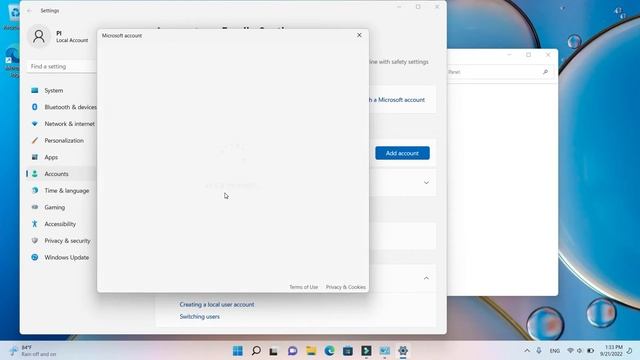Open Task View from taskbar
This screenshot has width=640, height=360.
274,351
